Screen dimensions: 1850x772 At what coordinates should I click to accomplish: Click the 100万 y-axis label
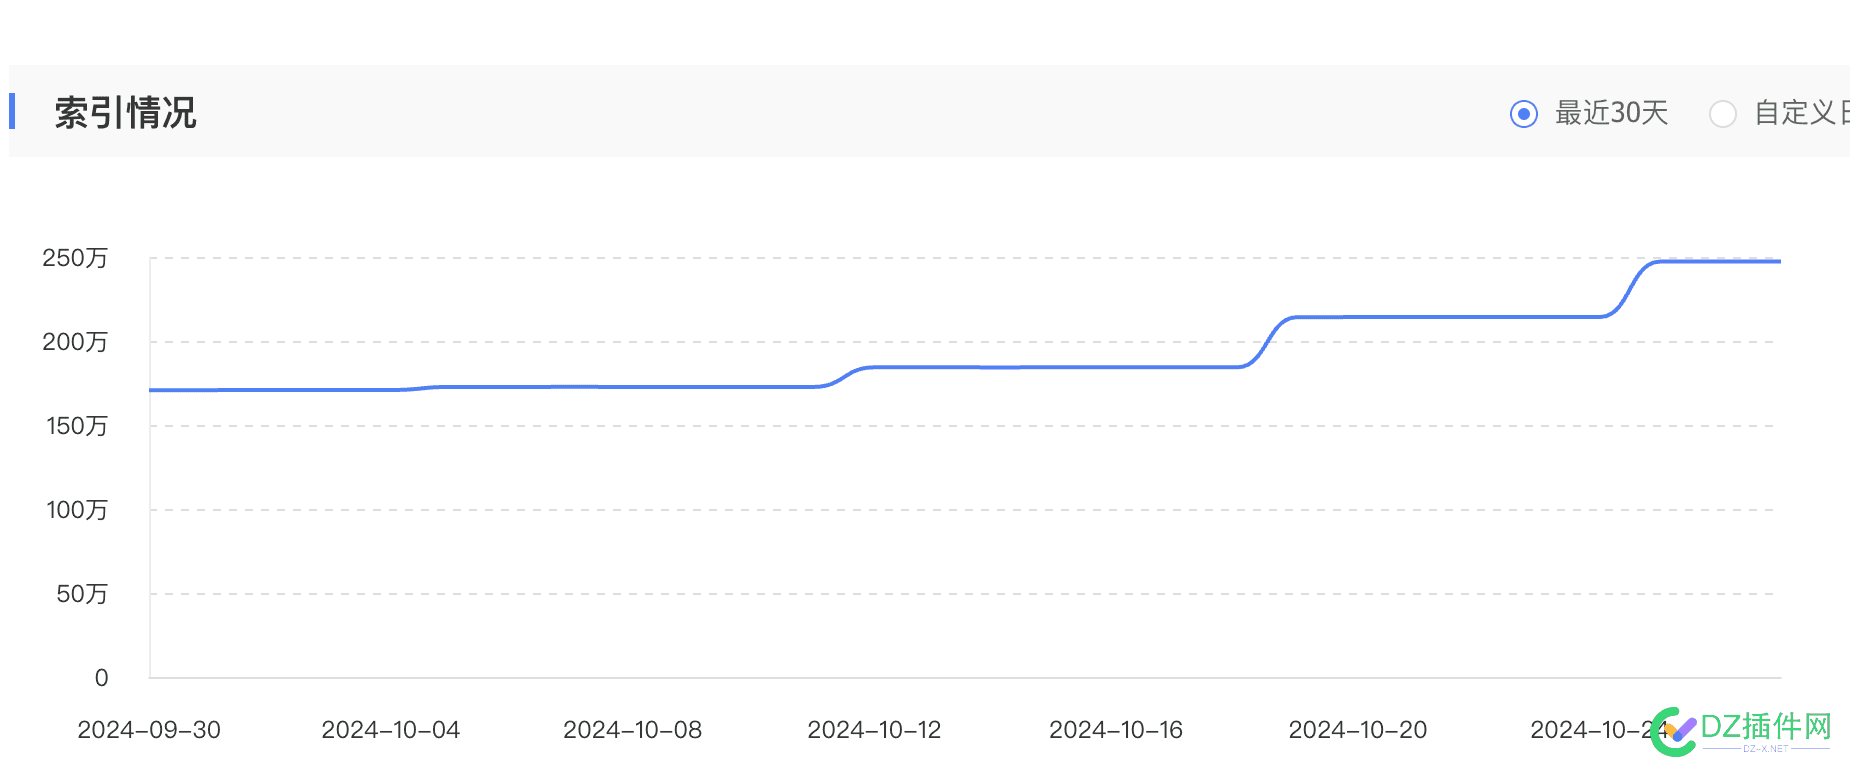click(x=77, y=510)
